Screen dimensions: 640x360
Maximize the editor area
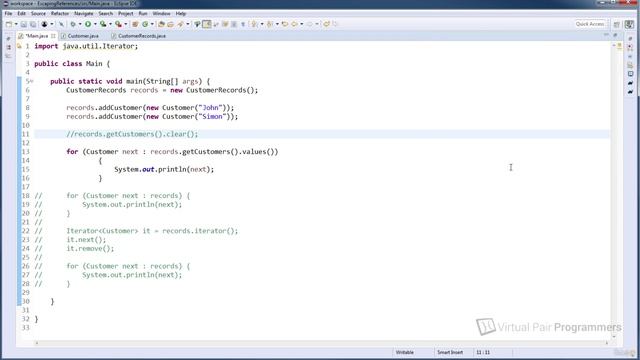(x=615, y=36)
